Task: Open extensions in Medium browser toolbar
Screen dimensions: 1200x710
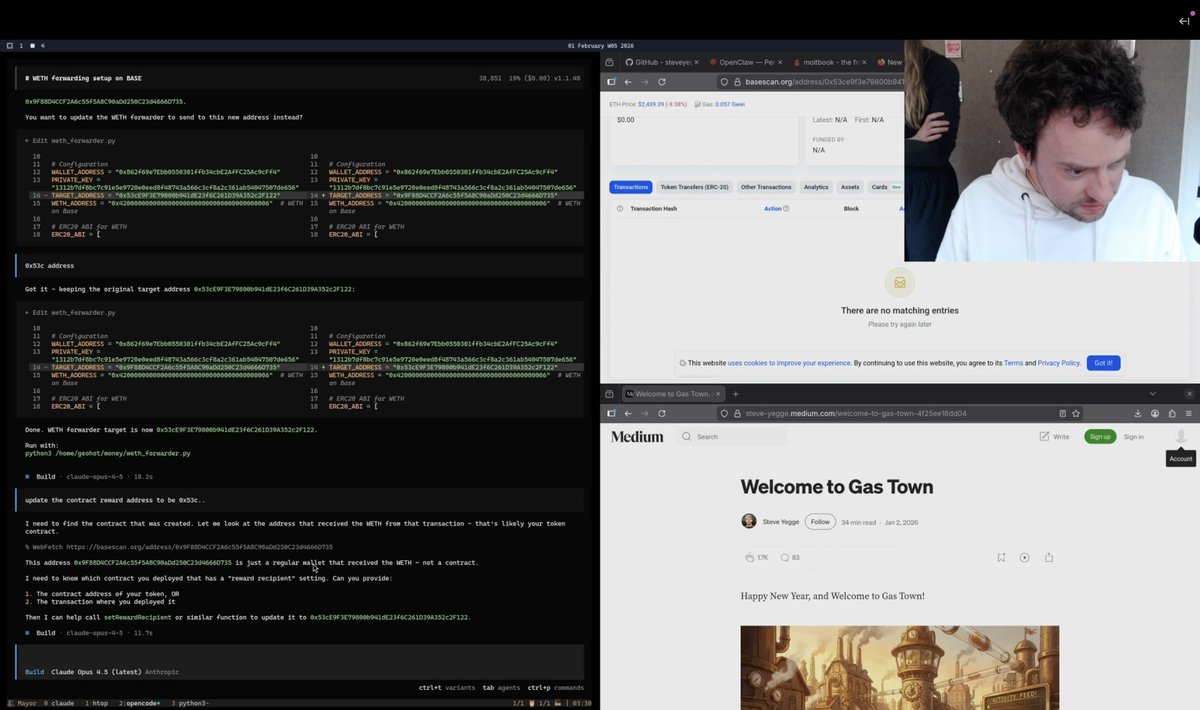Action: [1172, 413]
